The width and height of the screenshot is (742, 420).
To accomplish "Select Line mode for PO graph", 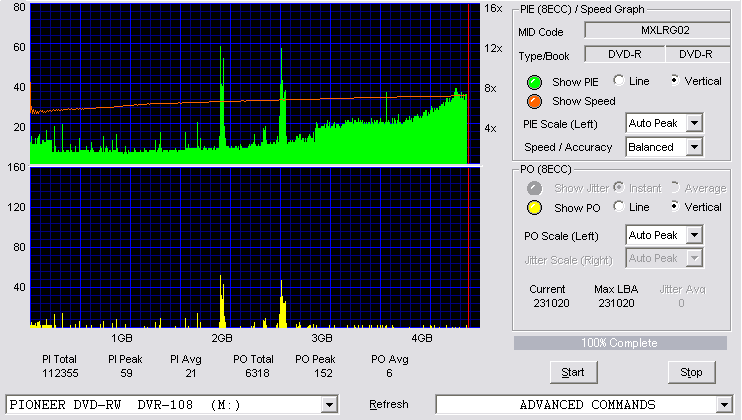I will [x=618, y=206].
